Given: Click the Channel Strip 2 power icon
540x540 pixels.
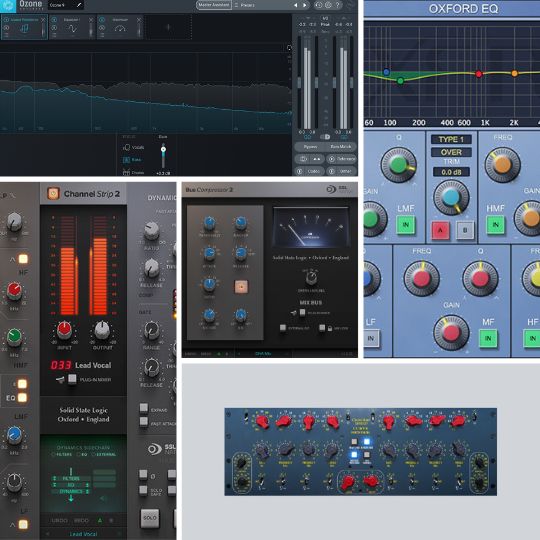Looking at the screenshot, I should [53, 194].
